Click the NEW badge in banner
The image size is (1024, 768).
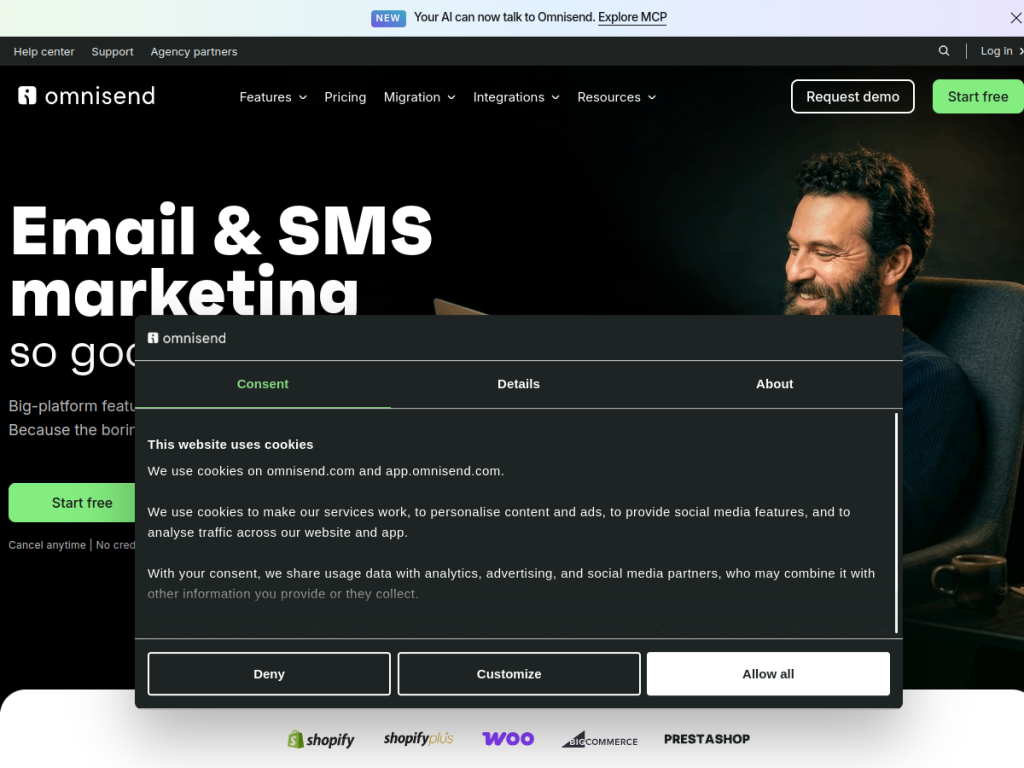pyautogui.click(x=388, y=18)
